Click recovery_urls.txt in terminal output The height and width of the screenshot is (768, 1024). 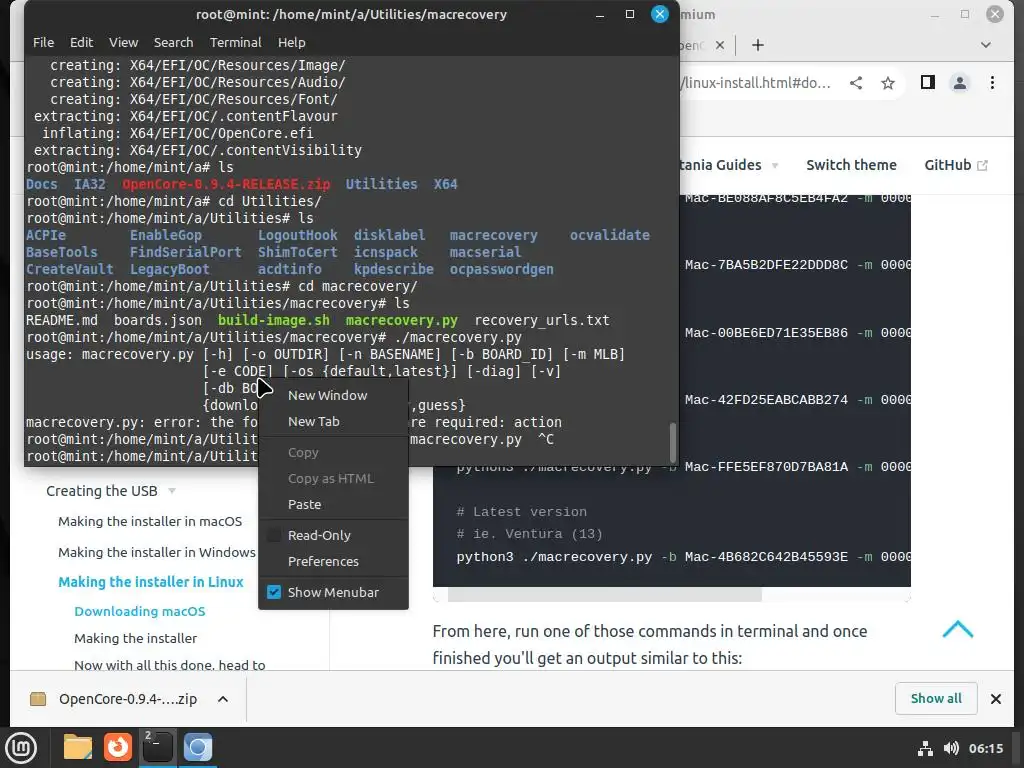[x=541, y=321]
